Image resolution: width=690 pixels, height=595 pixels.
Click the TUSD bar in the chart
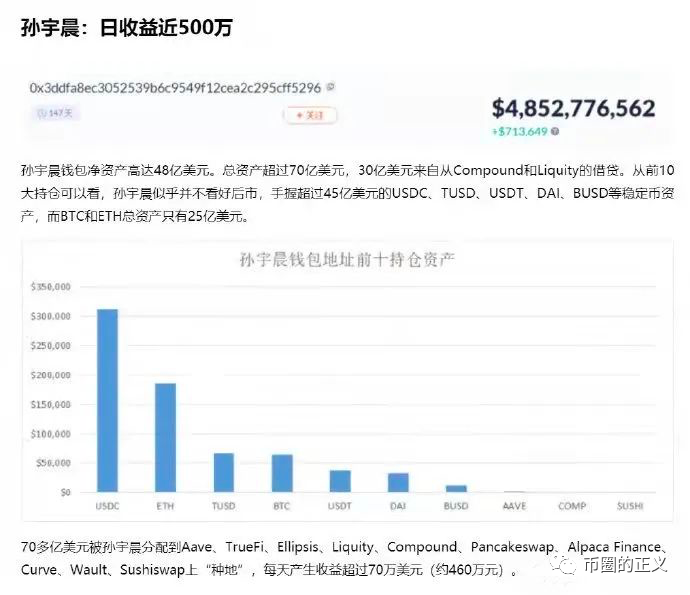pyautogui.click(x=224, y=472)
